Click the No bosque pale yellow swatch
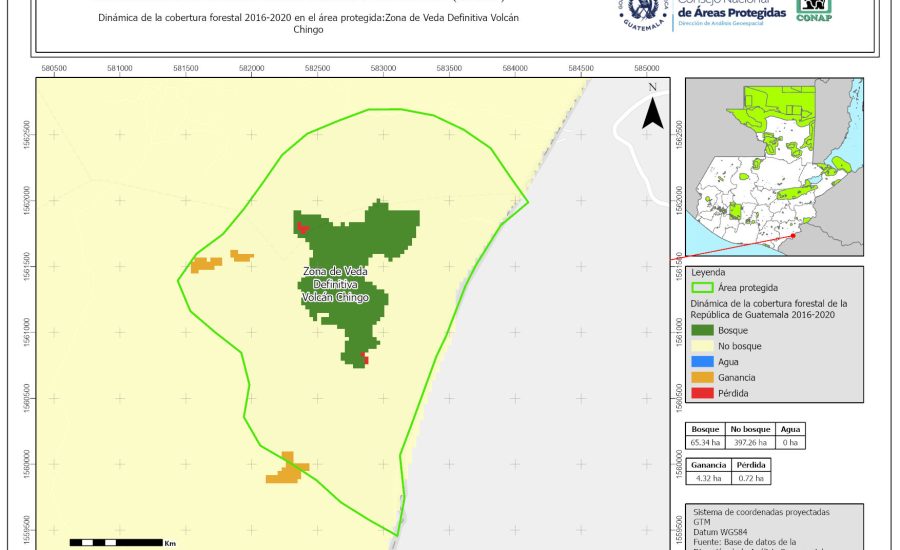 (x=703, y=346)
